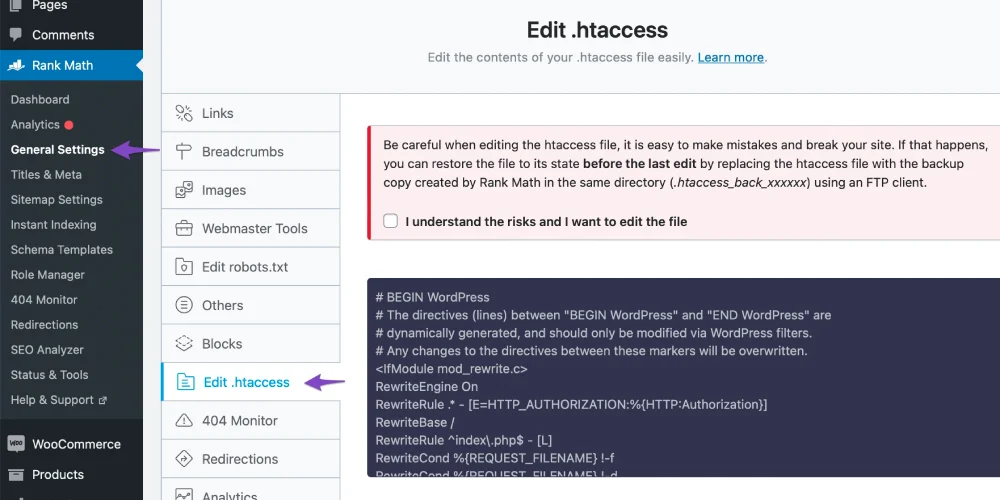Open Instant Indexing submenu item
Viewport: 1000px width, 500px height.
[x=54, y=224]
